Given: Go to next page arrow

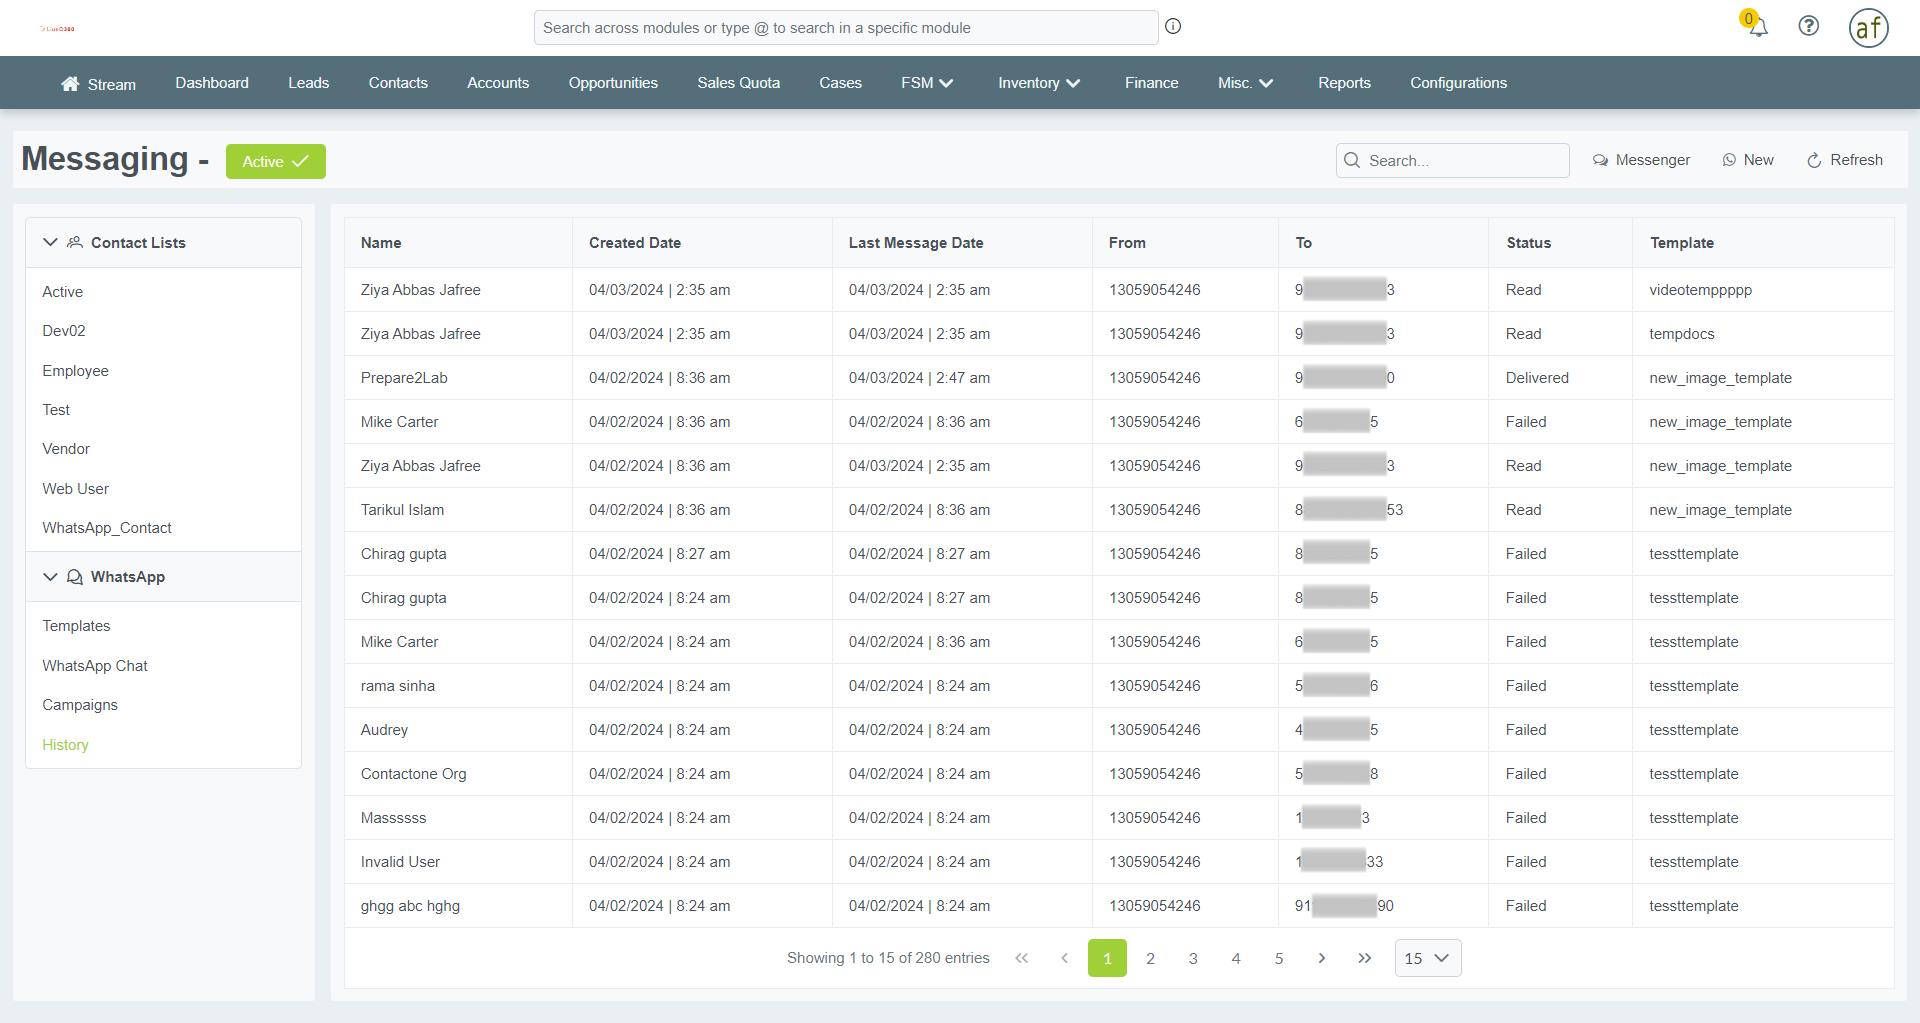Looking at the screenshot, I should pyautogui.click(x=1321, y=958).
